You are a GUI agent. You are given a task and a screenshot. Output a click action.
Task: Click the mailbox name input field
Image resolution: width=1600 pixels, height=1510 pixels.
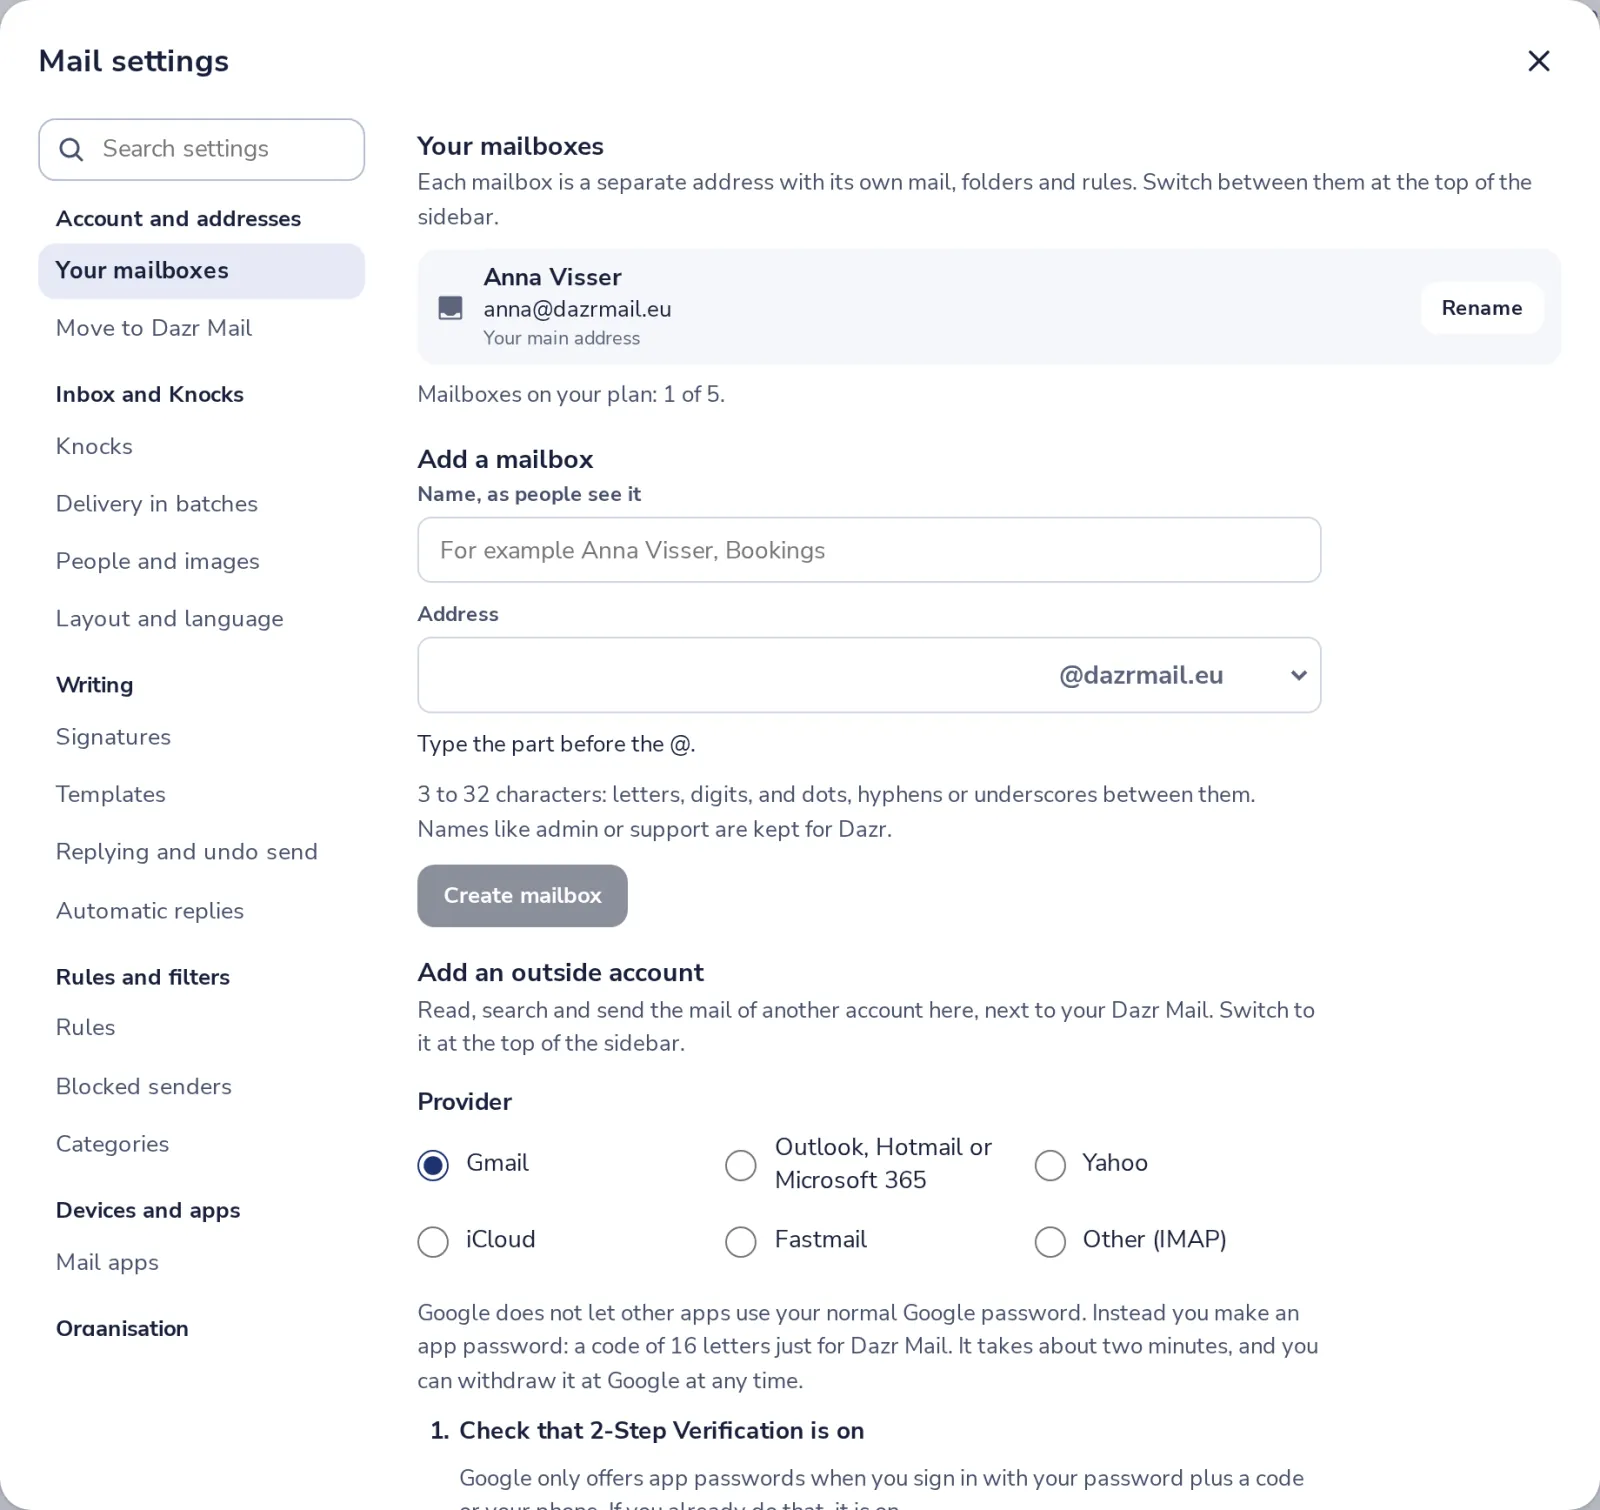click(x=869, y=550)
